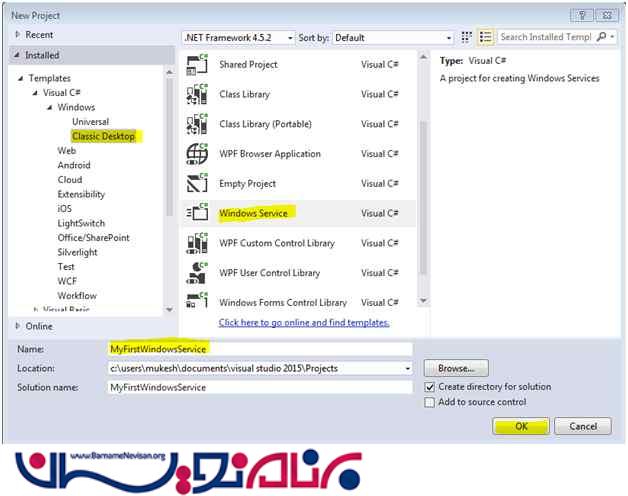Click the go online and find templates link

click(304, 322)
